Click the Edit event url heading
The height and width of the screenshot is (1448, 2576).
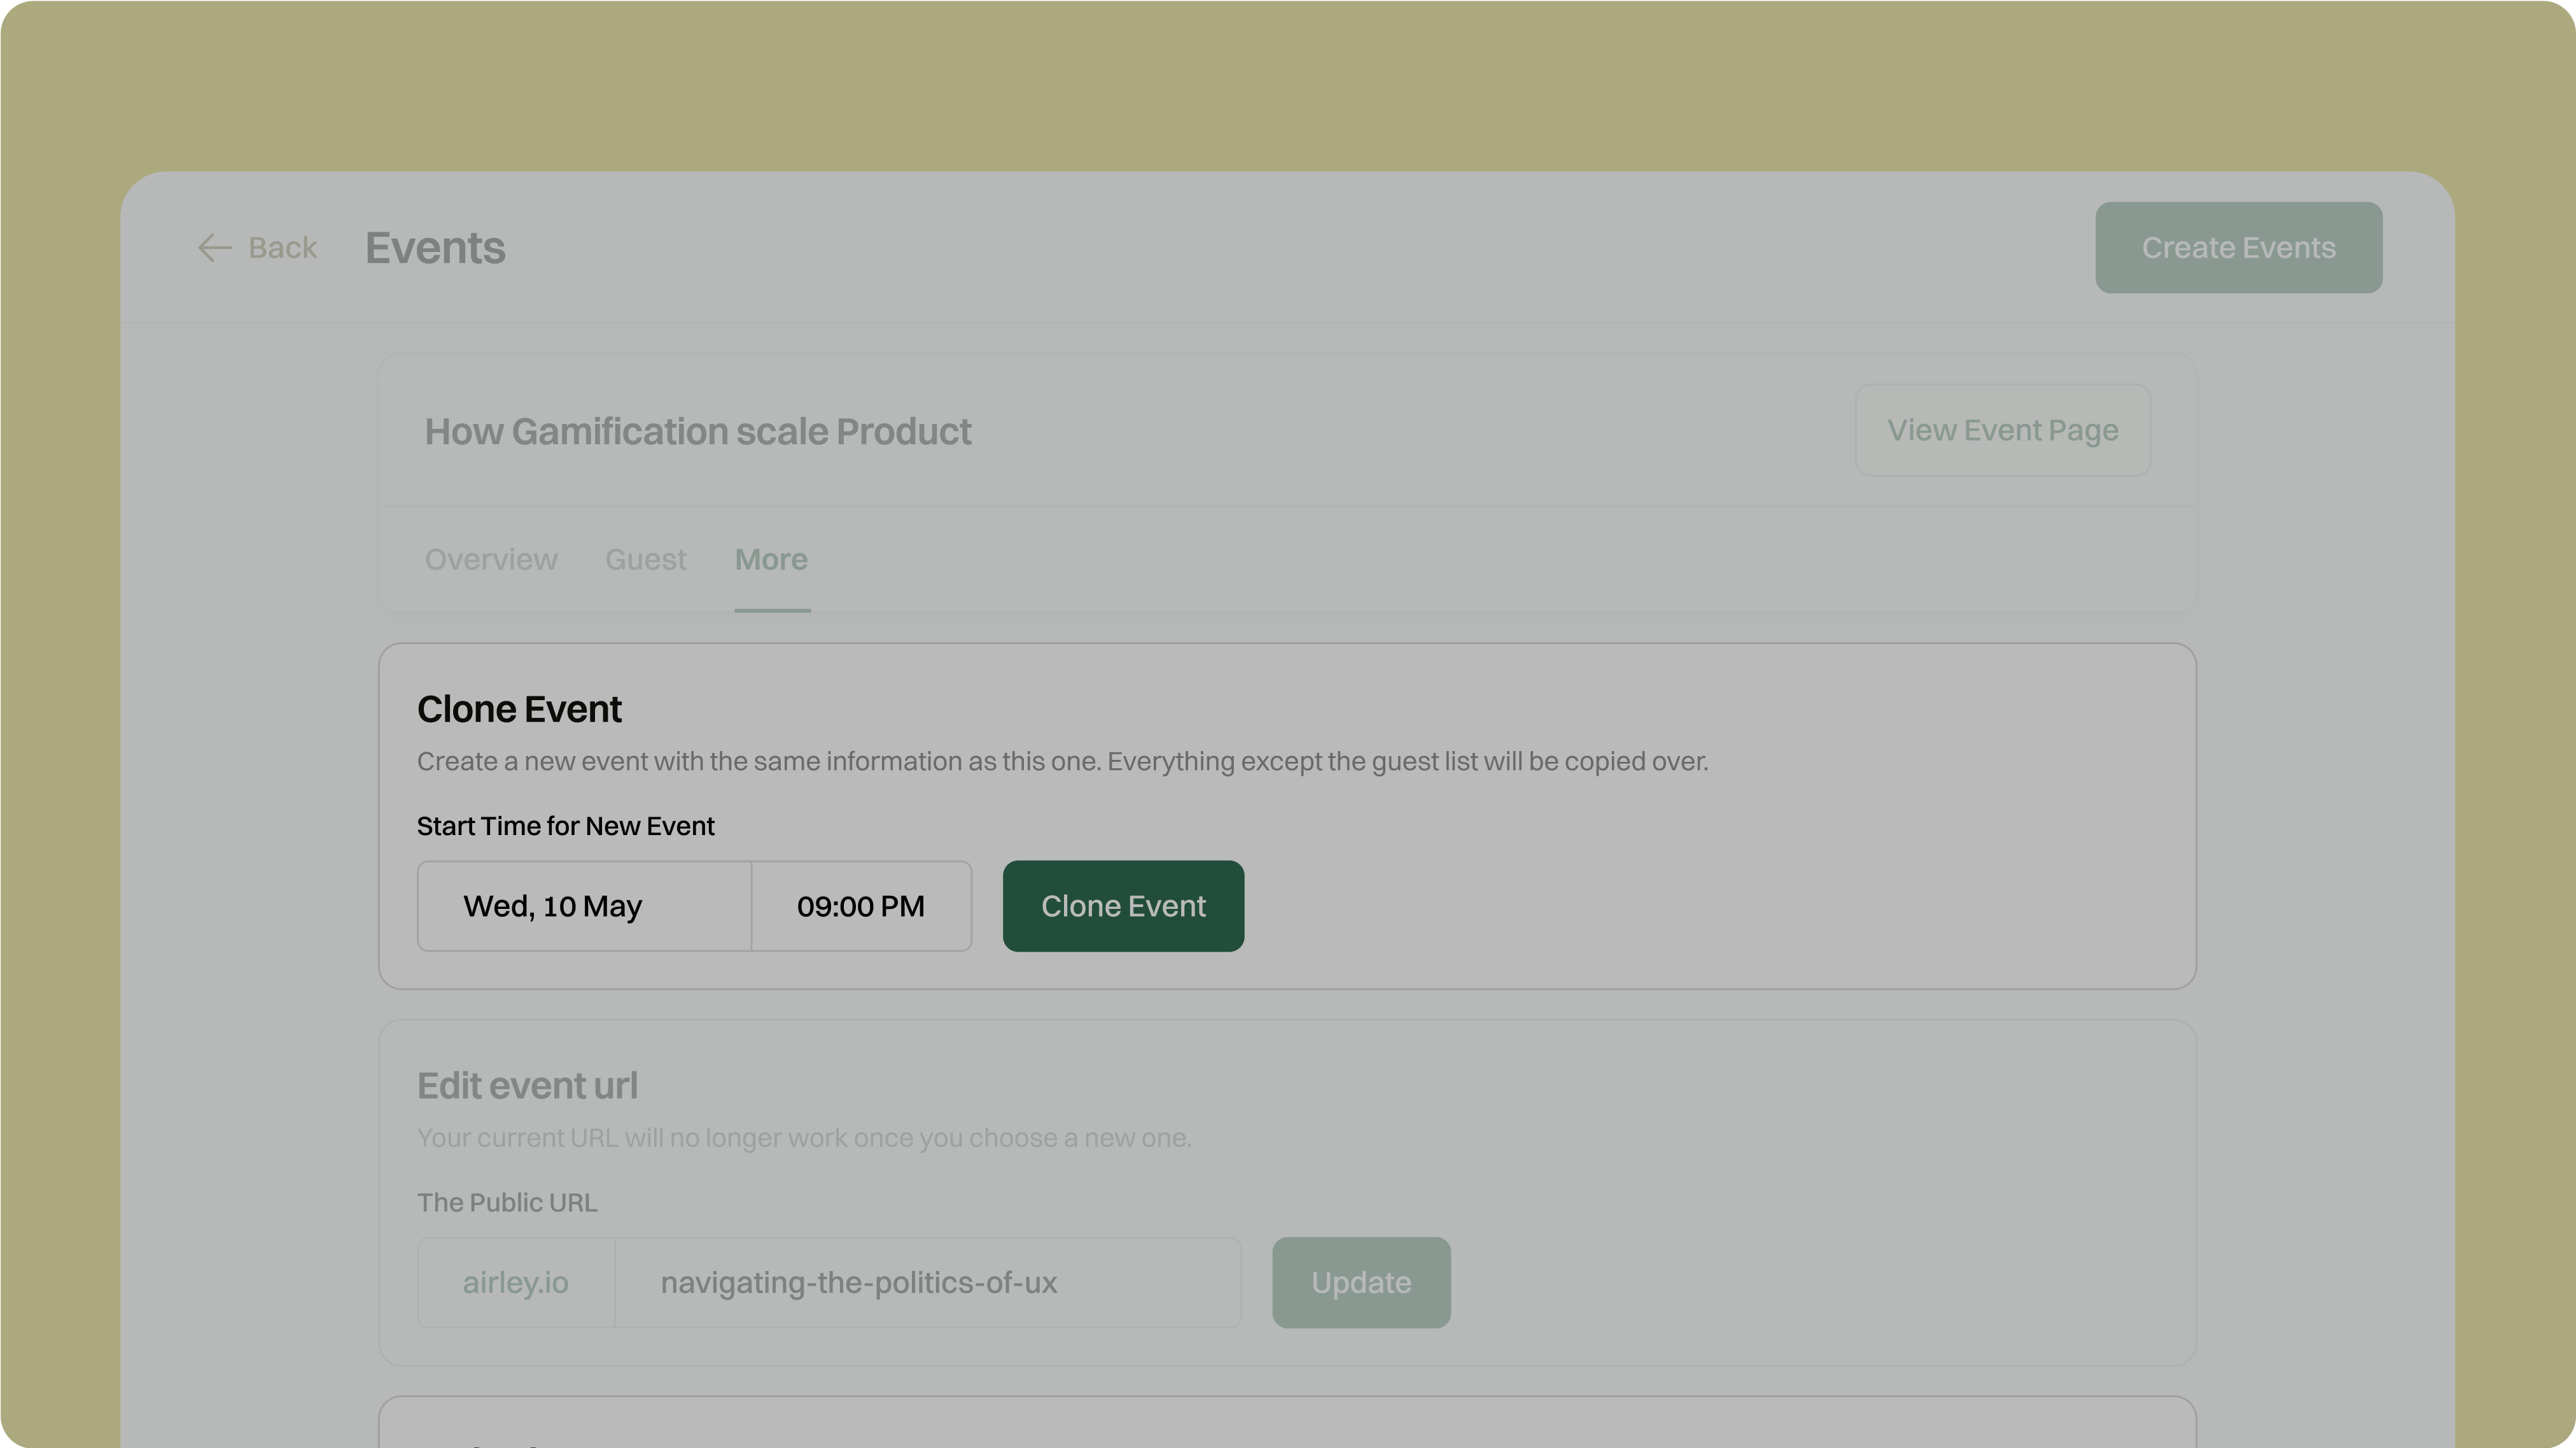(x=527, y=1086)
